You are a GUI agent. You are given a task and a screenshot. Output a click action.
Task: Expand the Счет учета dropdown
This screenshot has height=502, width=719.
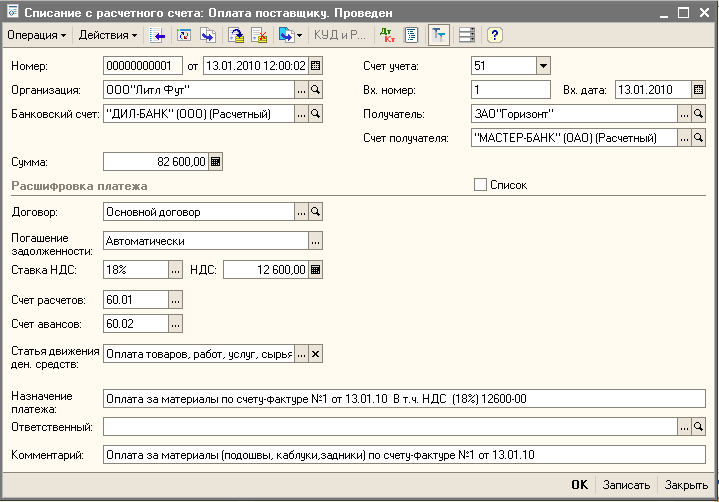(x=543, y=66)
